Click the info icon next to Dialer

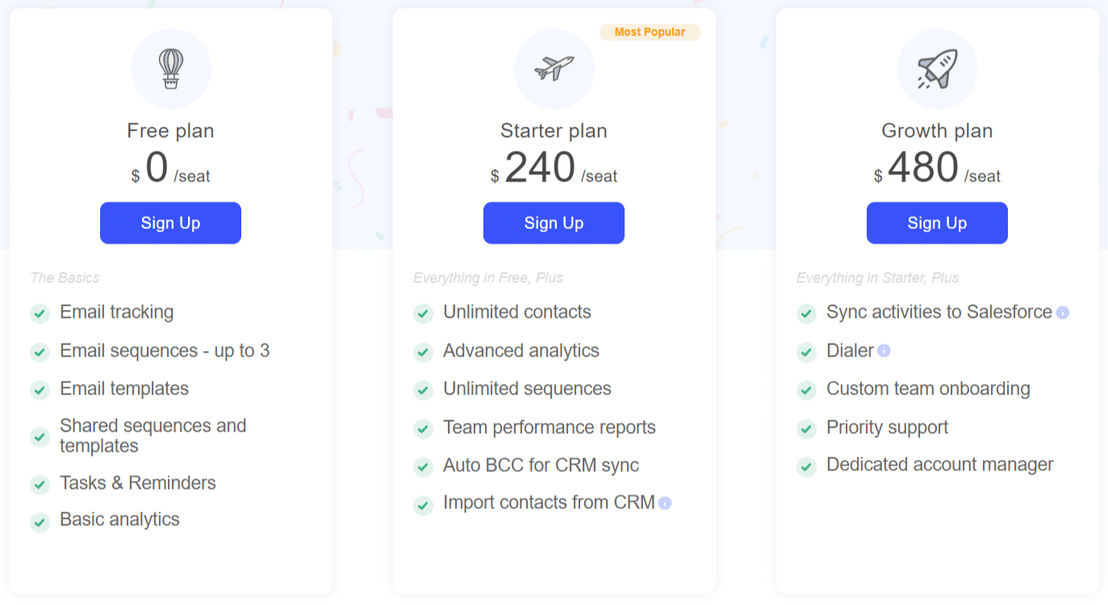pyautogui.click(x=883, y=351)
